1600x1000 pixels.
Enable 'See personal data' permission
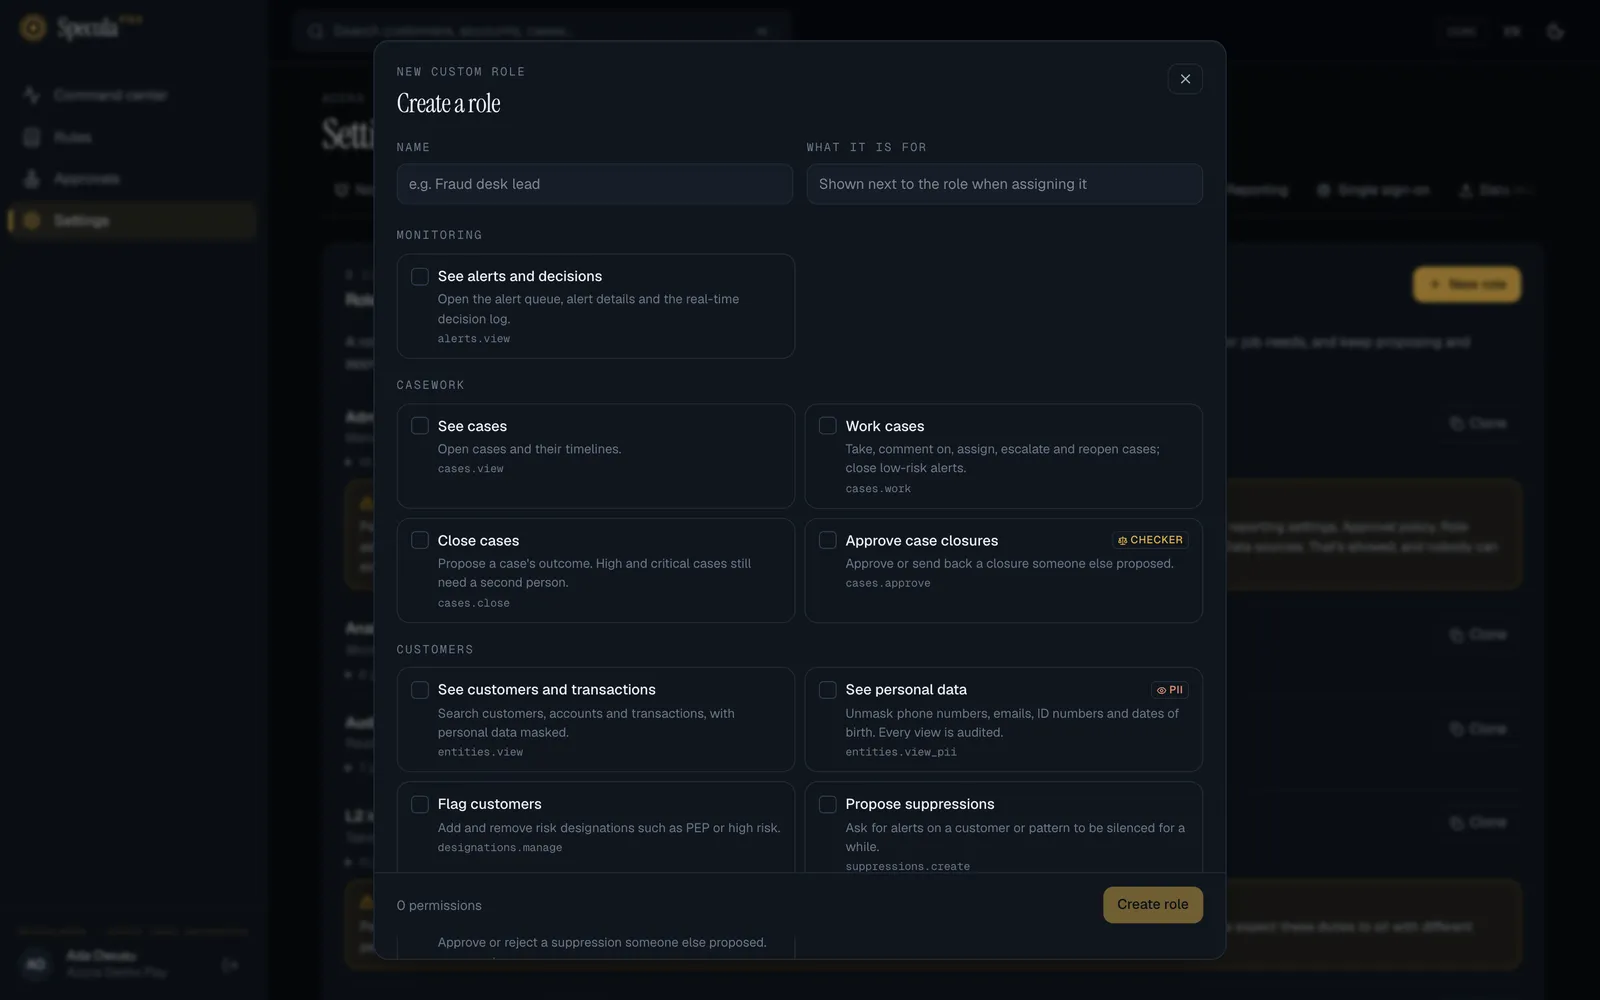pos(828,690)
